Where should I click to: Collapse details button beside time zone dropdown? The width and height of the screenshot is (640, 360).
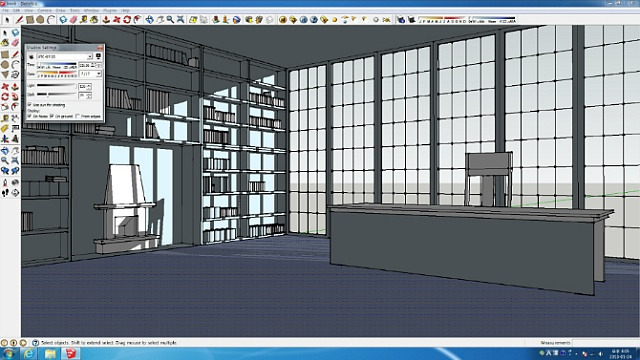(98, 56)
